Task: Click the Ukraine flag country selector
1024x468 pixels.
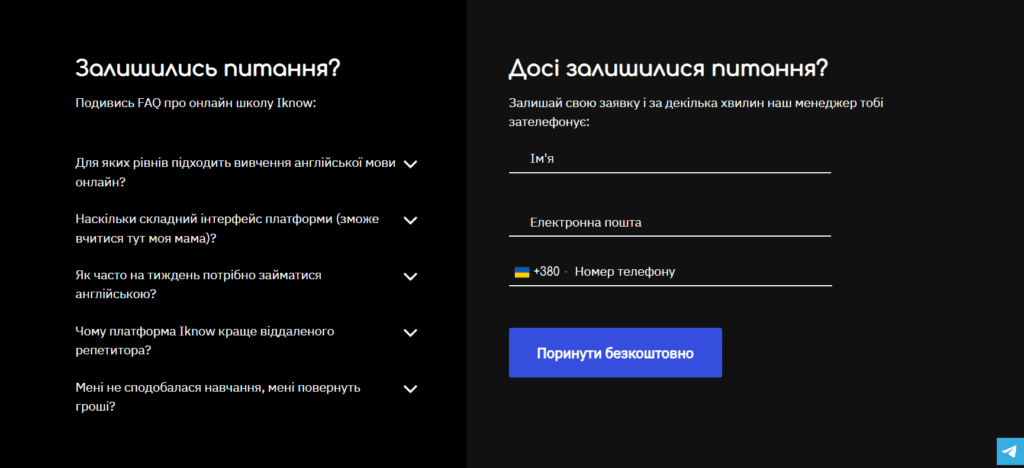Action: click(x=521, y=272)
